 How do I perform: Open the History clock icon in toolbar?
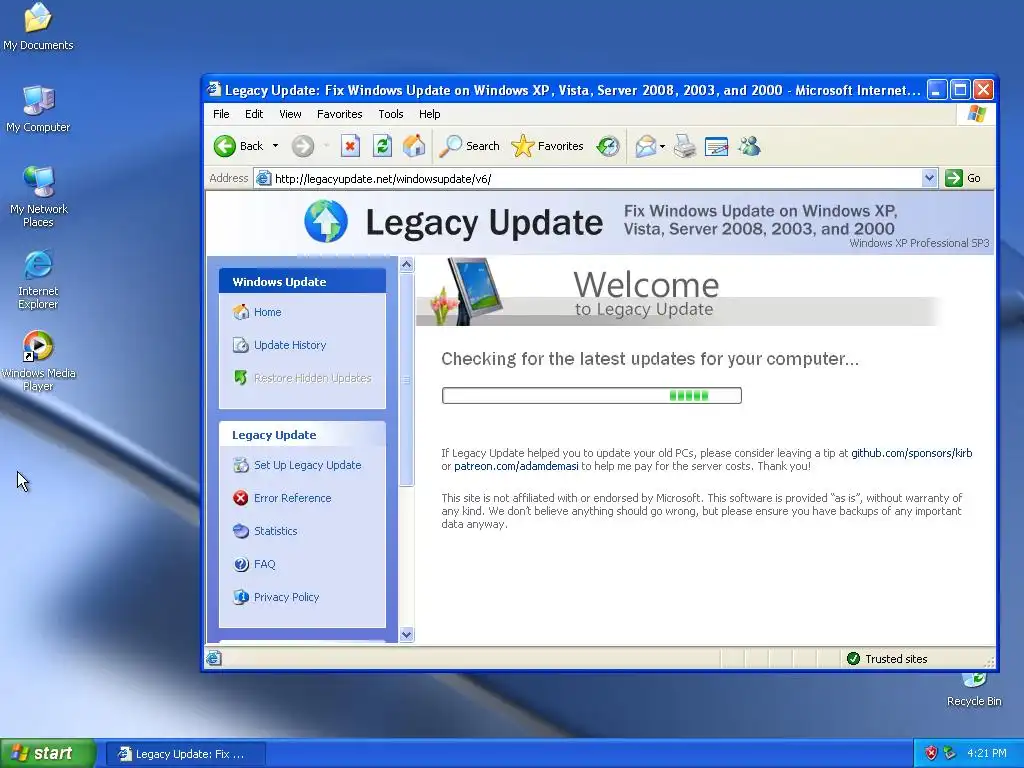click(x=607, y=146)
